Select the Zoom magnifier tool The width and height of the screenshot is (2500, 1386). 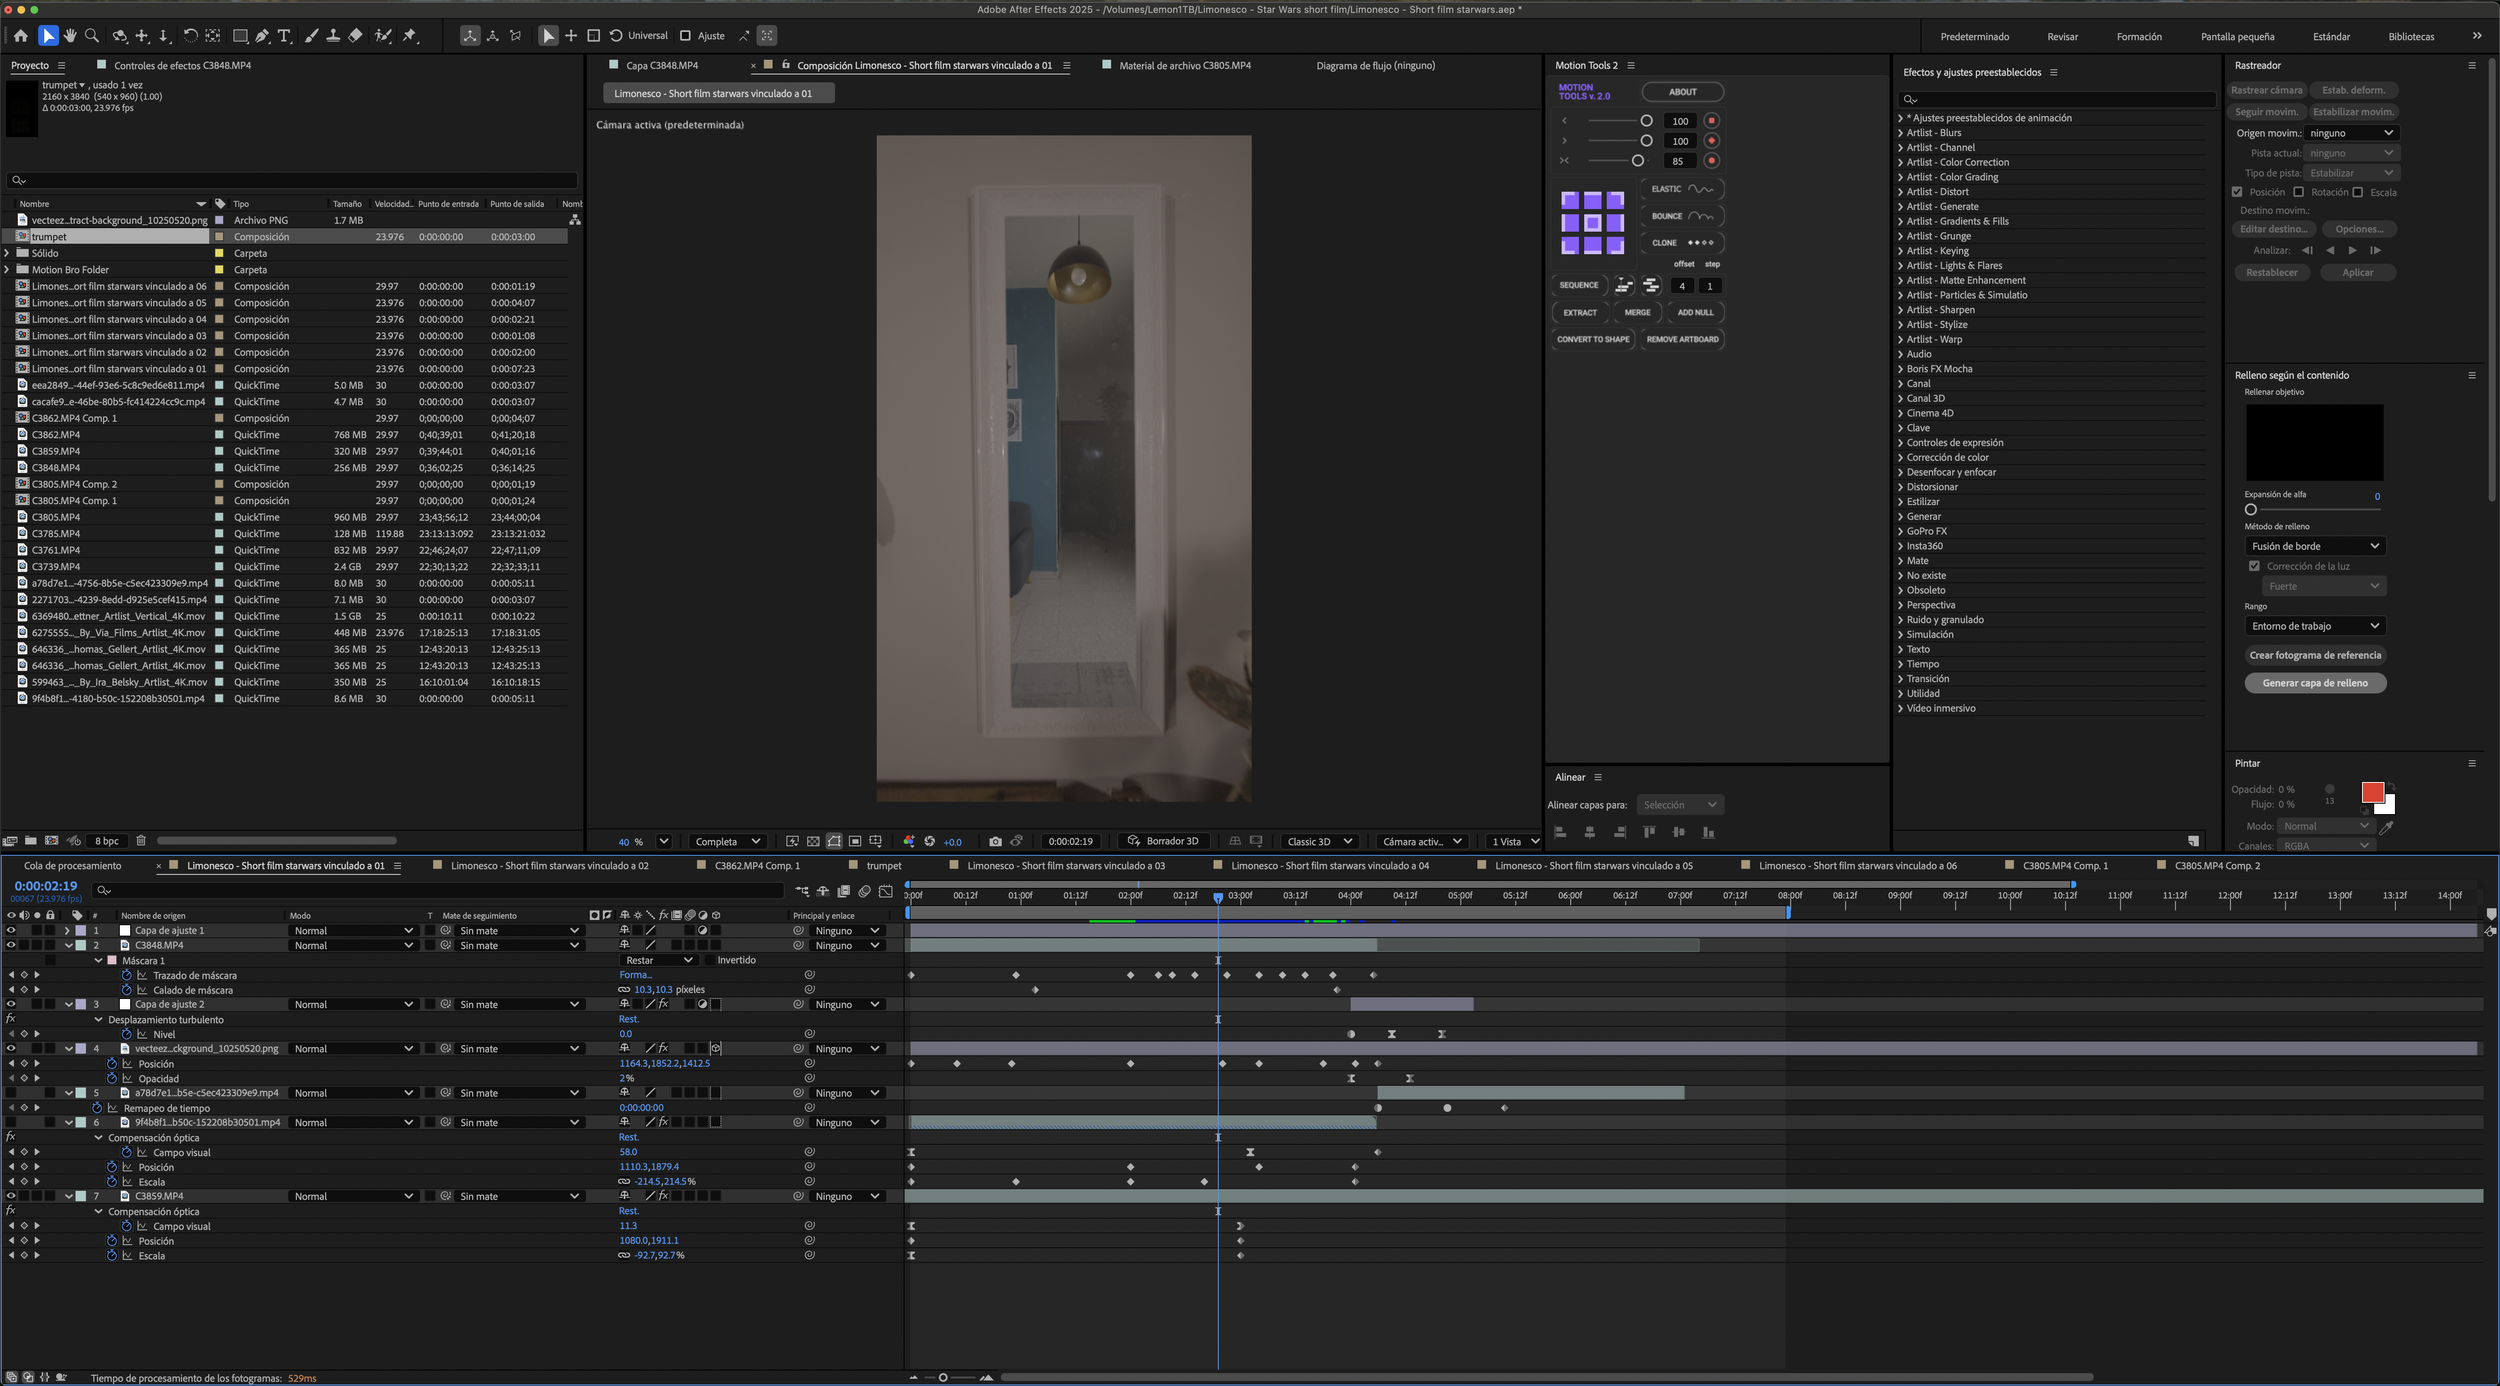[92, 36]
